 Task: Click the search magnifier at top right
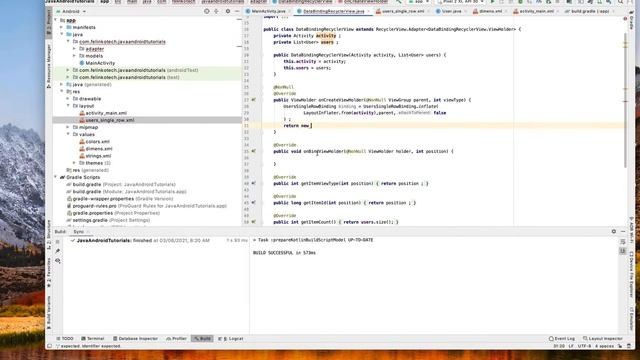(620, 2)
